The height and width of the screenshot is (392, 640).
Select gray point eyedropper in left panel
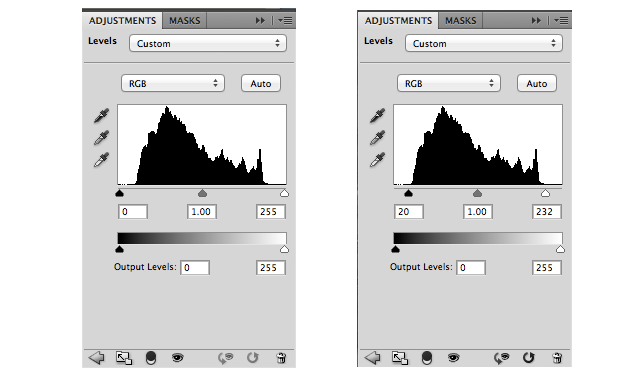coord(101,138)
